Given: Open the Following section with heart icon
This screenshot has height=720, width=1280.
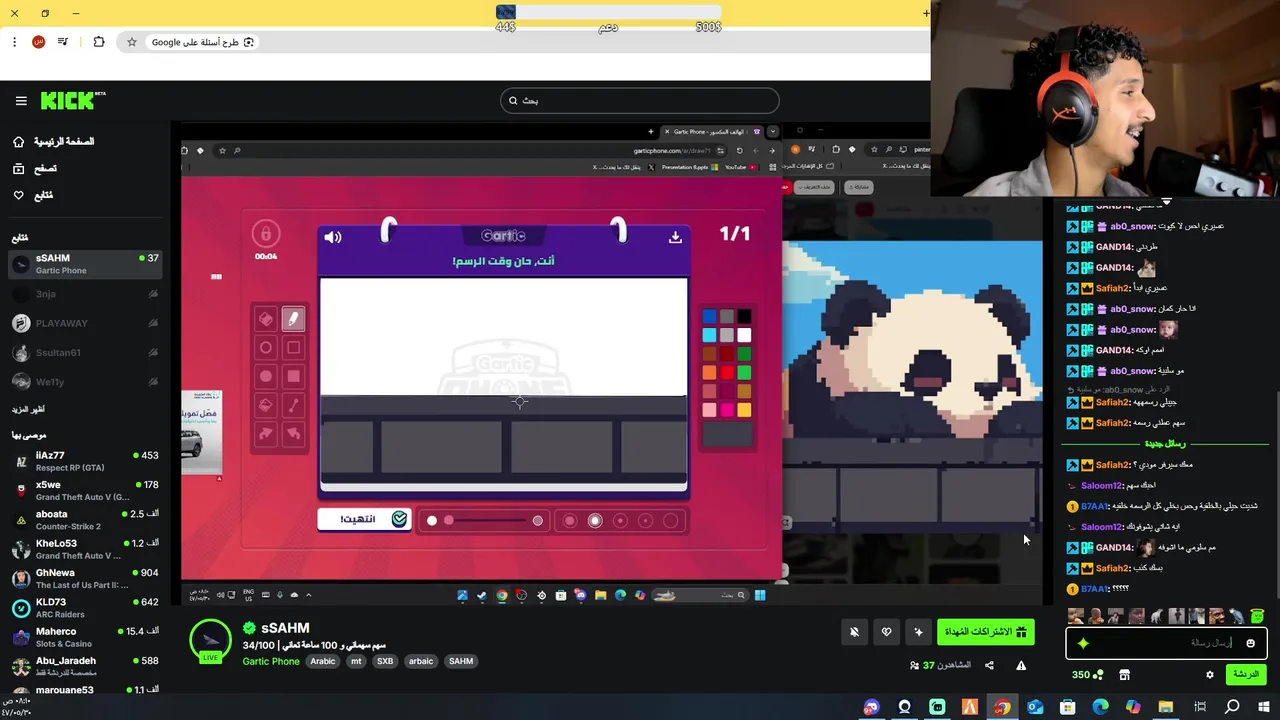Looking at the screenshot, I should 32,195.
